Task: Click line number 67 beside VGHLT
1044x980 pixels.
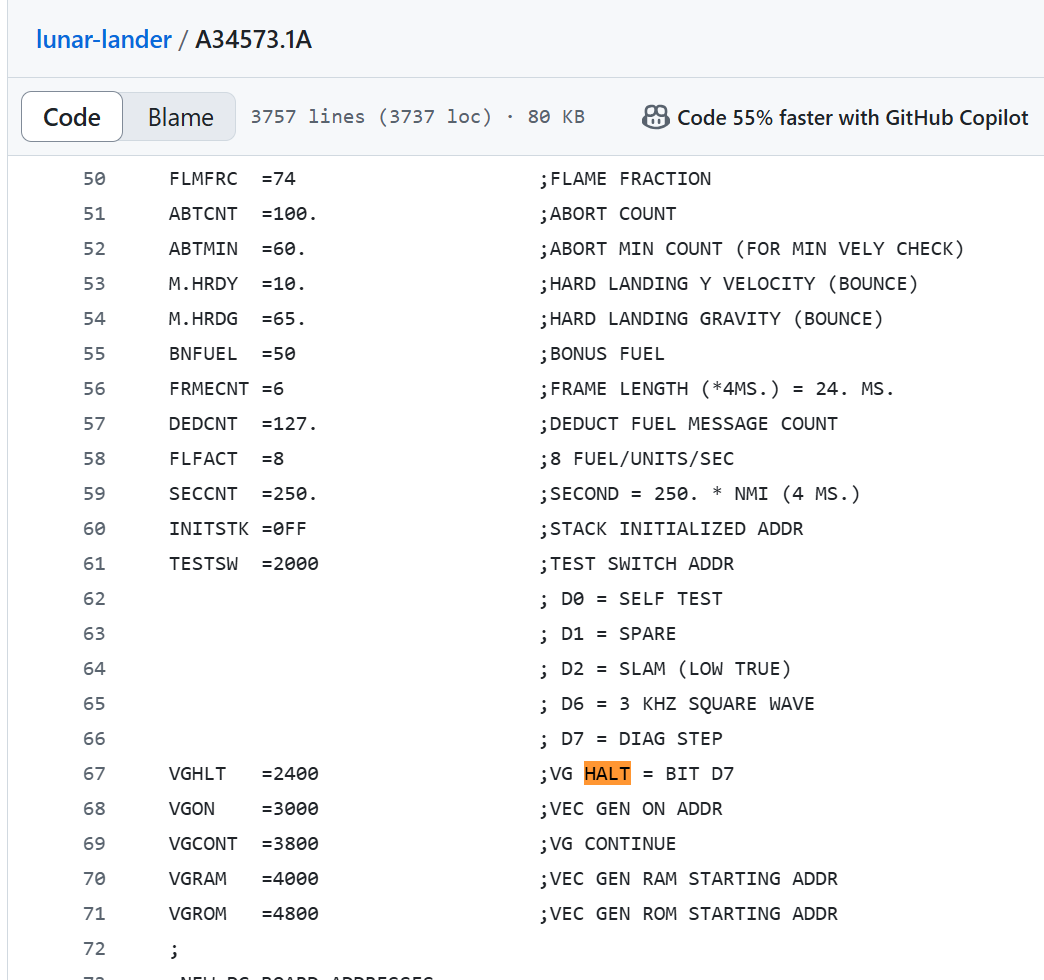Action: (x=94, y=774)
